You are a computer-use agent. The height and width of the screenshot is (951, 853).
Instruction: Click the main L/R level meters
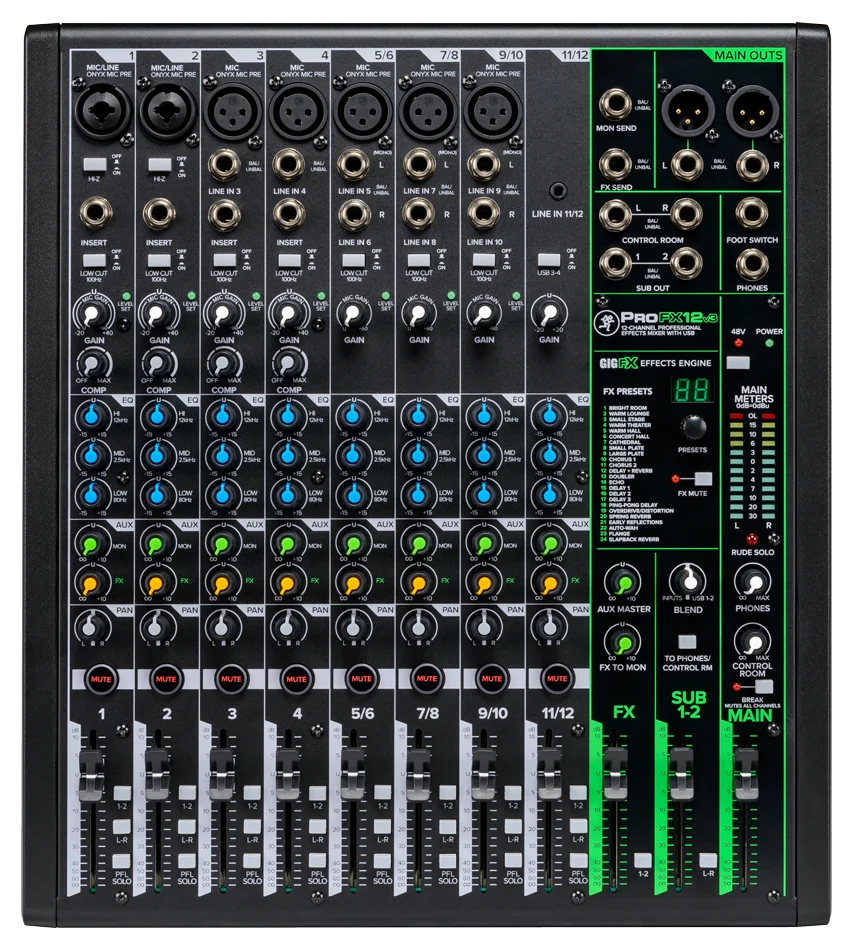[752, 466]
